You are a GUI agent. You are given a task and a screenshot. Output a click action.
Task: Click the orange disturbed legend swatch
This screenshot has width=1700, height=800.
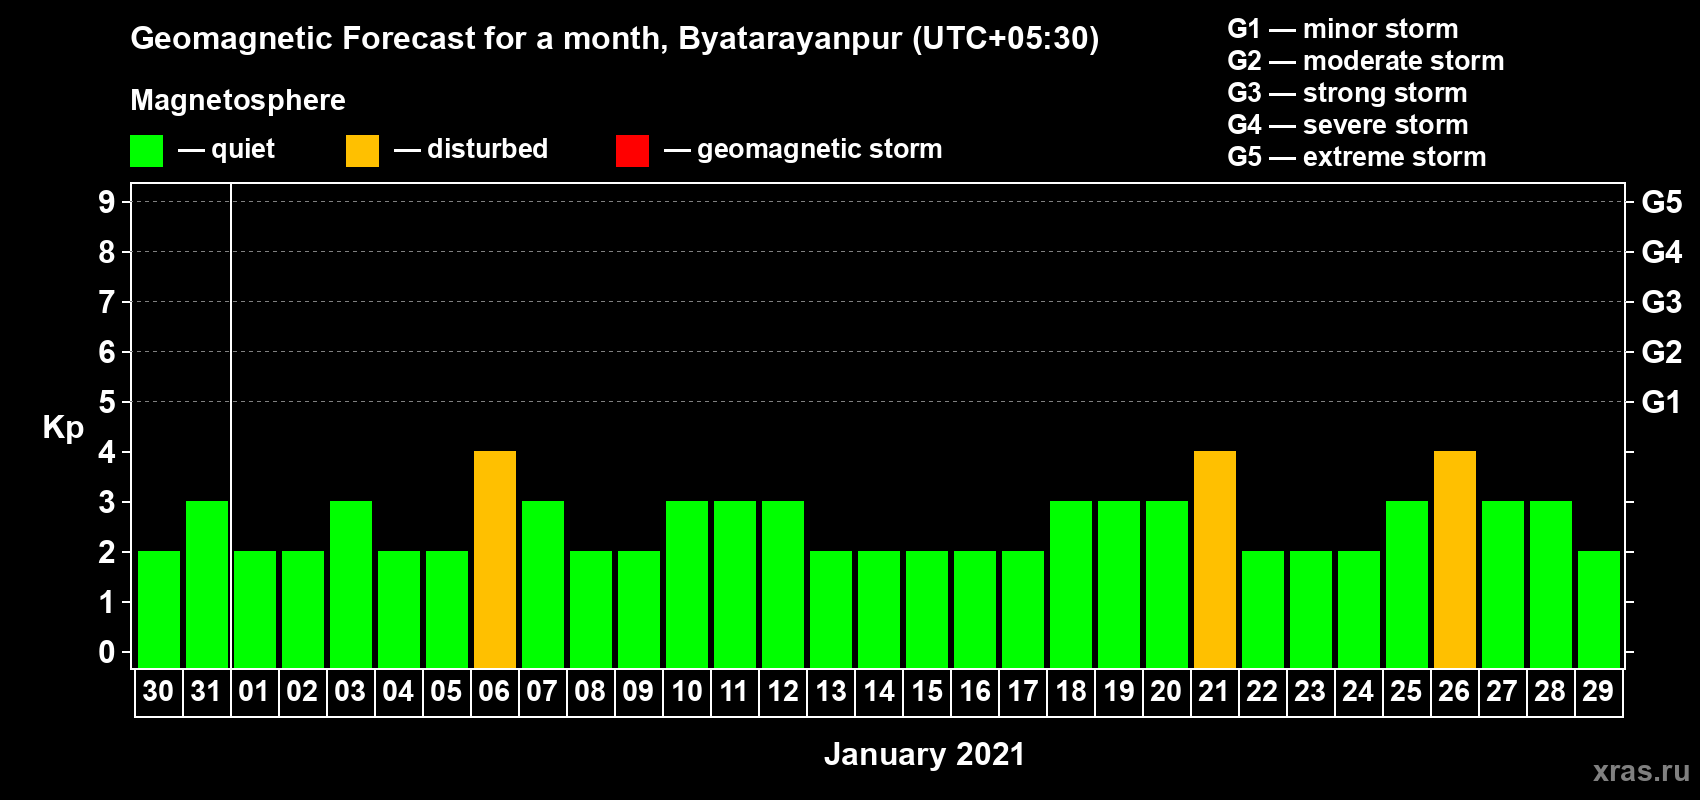(x=362, y=151)
